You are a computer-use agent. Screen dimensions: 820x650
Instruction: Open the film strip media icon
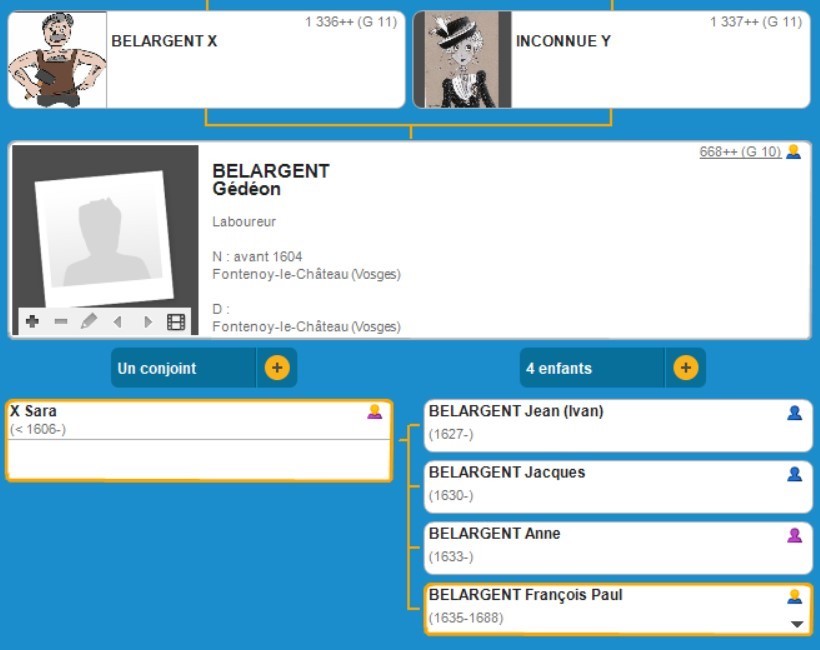click(176, 321)
